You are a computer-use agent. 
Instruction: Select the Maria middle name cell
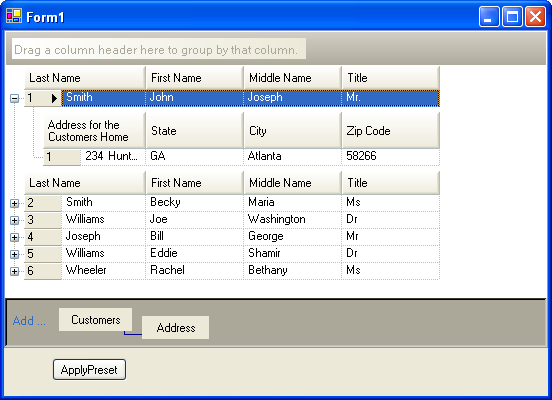coord(293,202)
